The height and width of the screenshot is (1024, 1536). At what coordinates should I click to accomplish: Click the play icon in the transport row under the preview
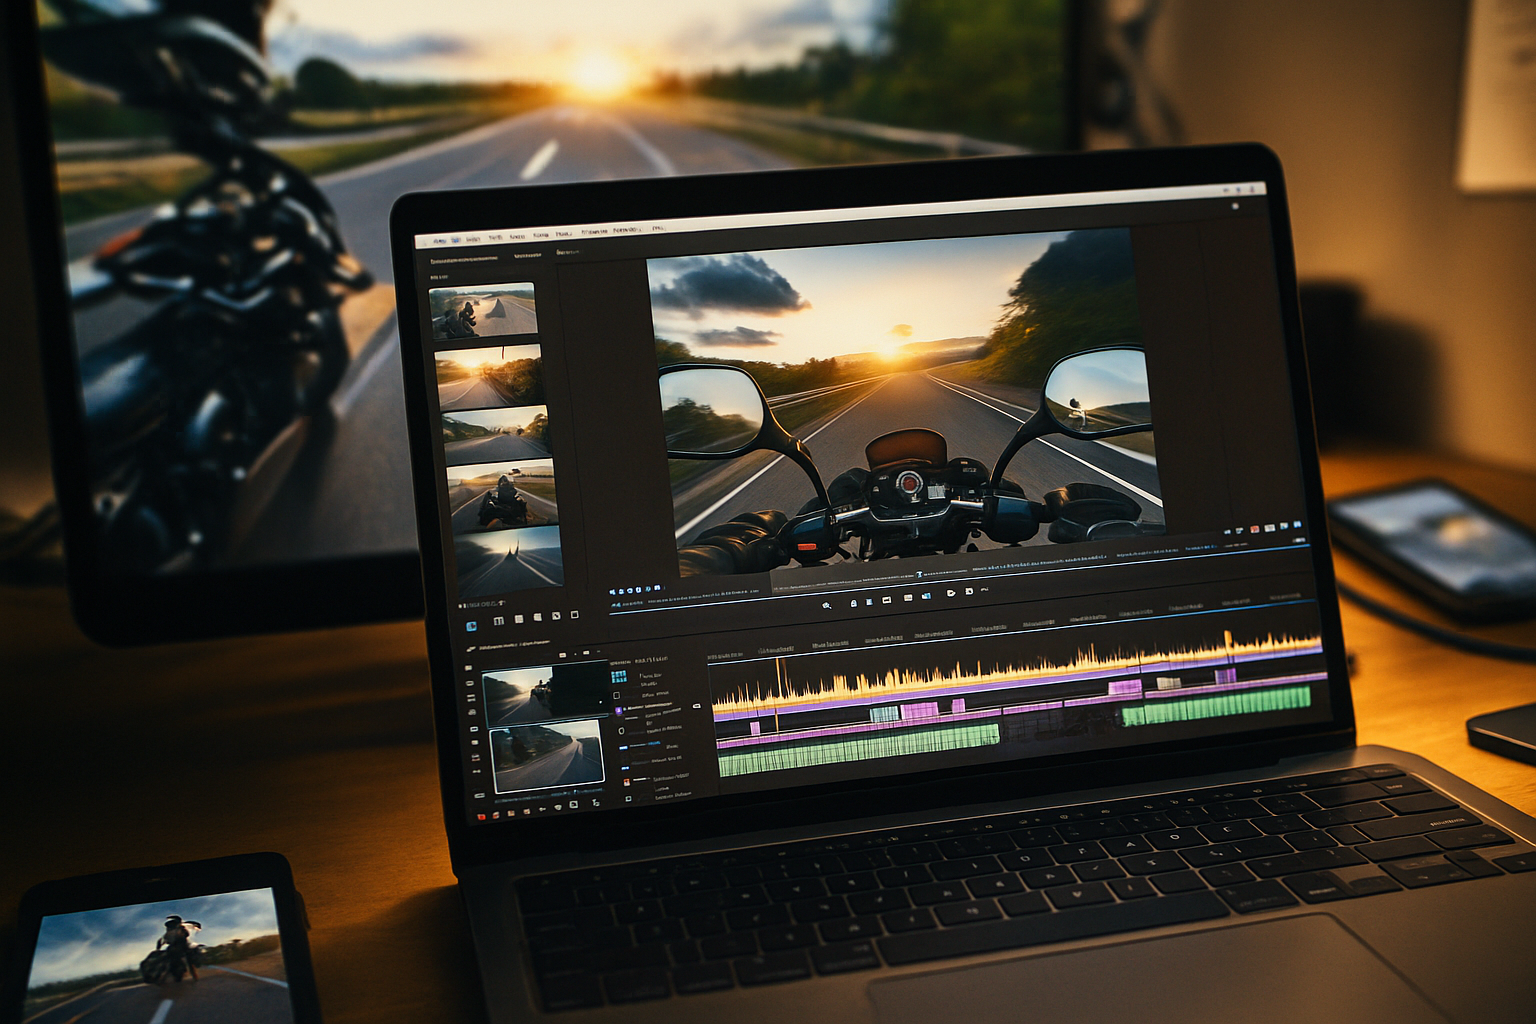click(951, 592)
